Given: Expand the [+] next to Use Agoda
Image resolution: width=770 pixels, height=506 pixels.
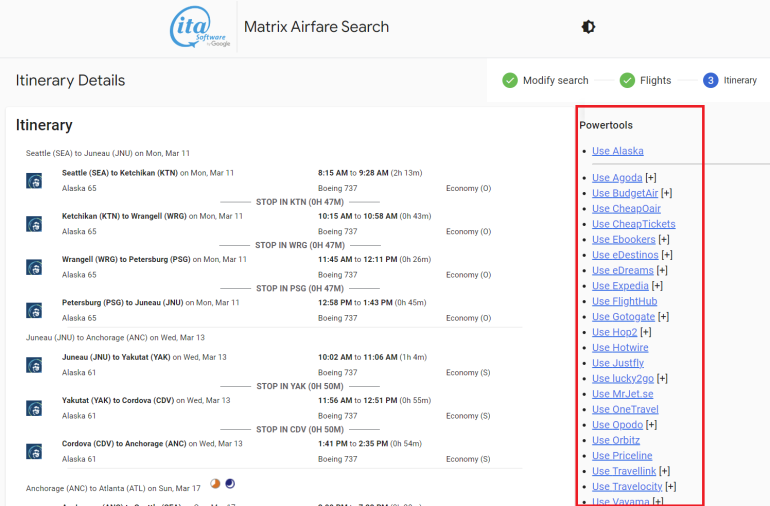Looking at the screenshot, I should 651,178.
